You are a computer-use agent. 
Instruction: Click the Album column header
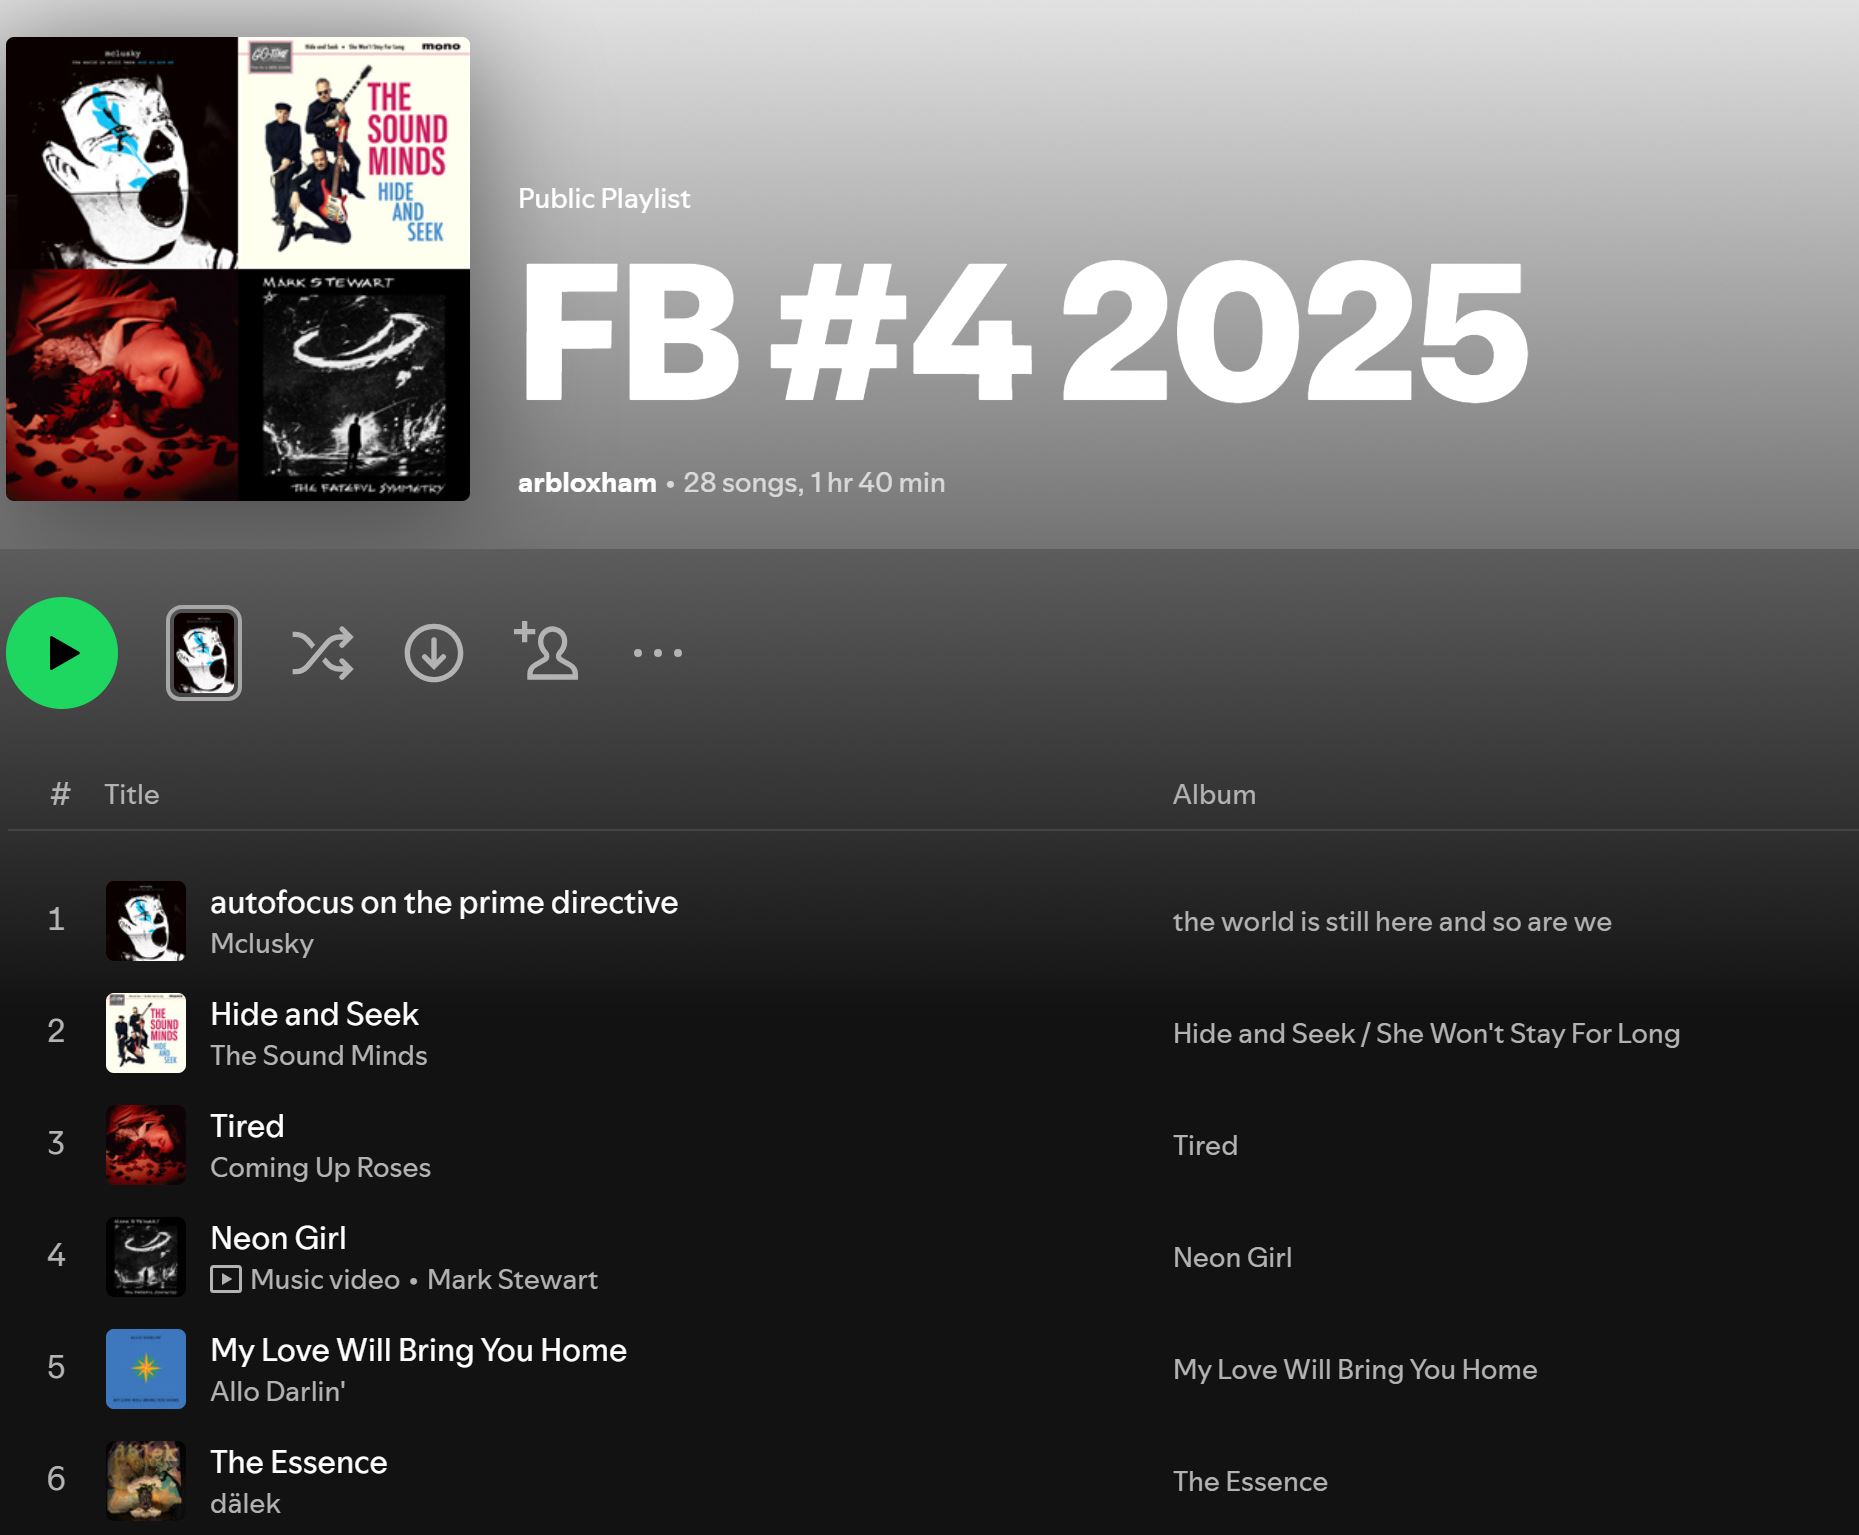(1214, 795)
